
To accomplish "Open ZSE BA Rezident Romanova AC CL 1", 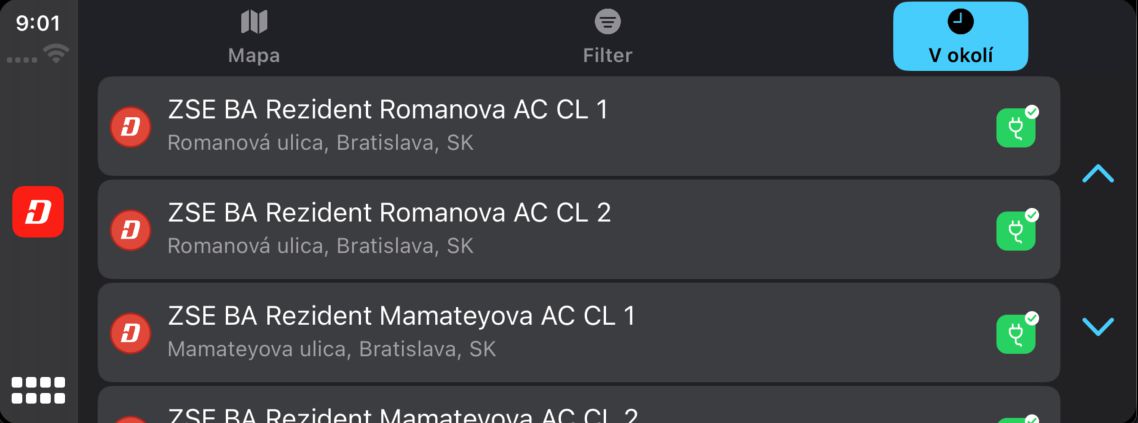I will 578,126.
